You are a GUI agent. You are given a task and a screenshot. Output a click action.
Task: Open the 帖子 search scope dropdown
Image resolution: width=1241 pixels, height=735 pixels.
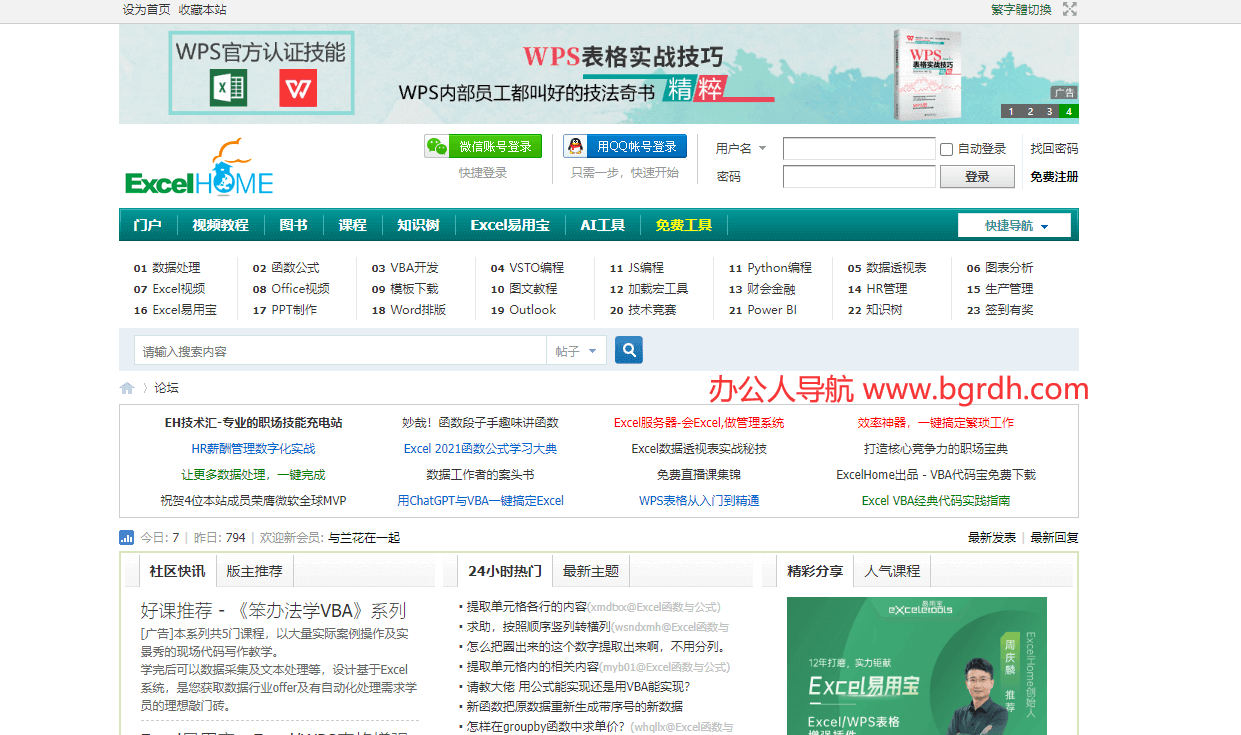(x=577, y=350)
